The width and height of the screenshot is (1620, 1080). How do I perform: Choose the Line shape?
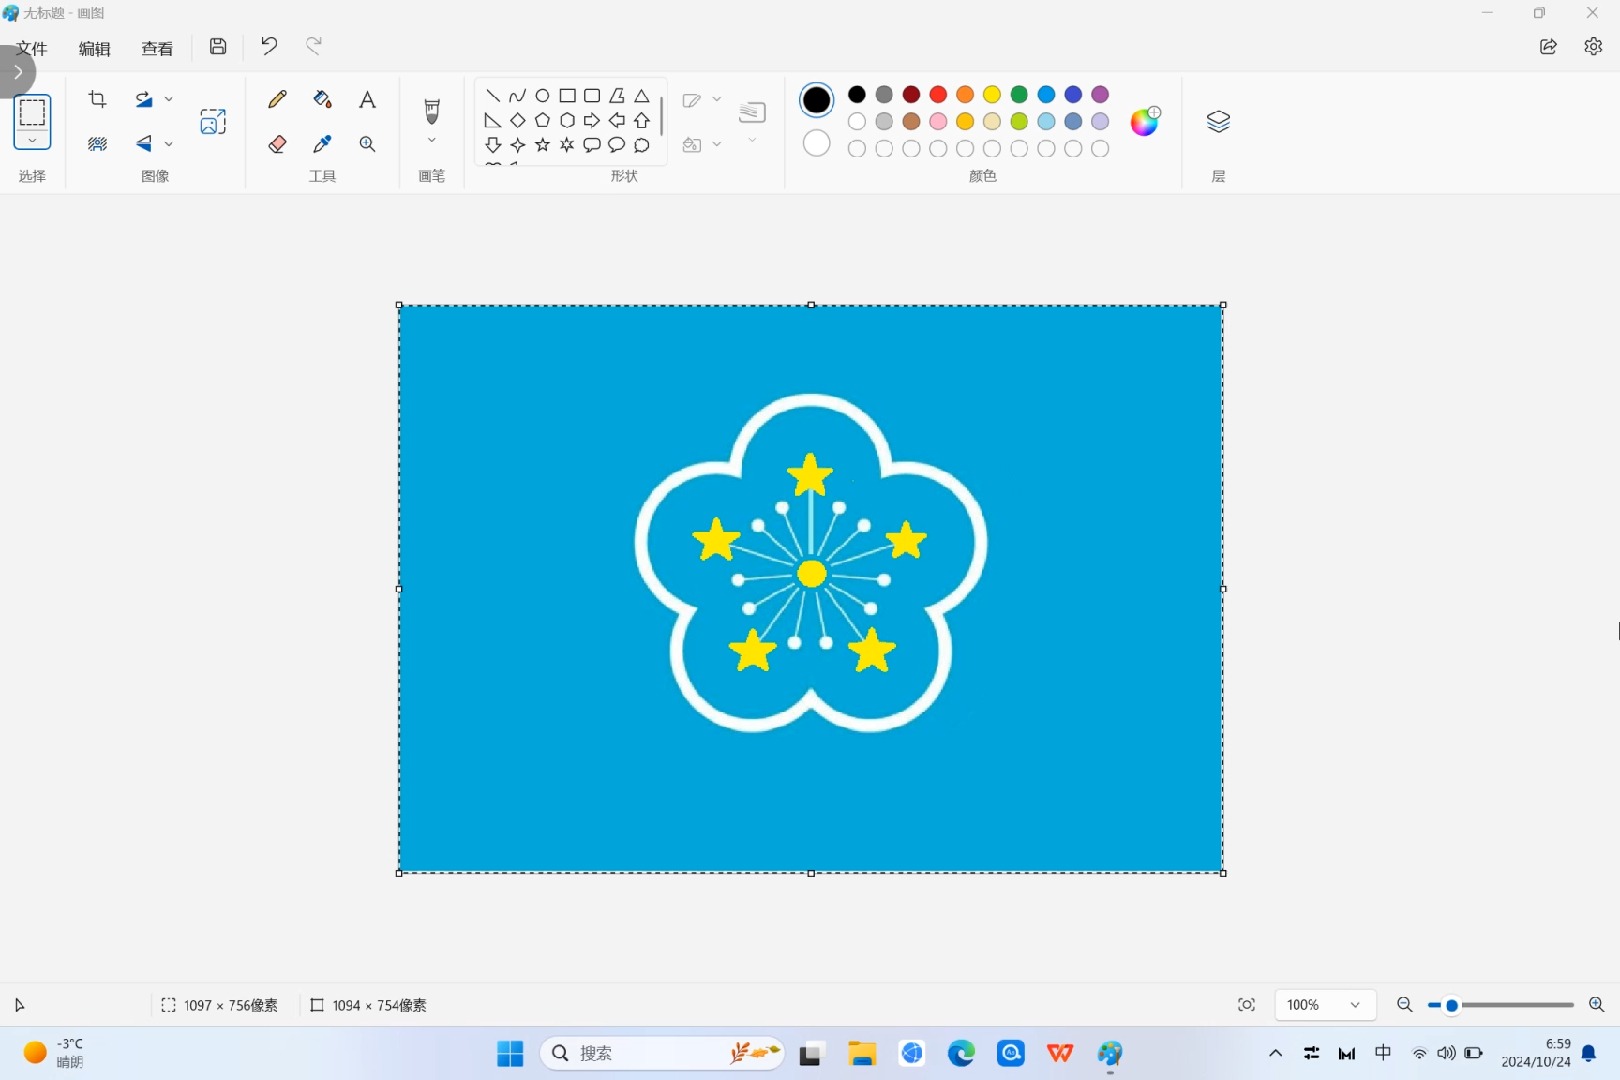(493, 96)
